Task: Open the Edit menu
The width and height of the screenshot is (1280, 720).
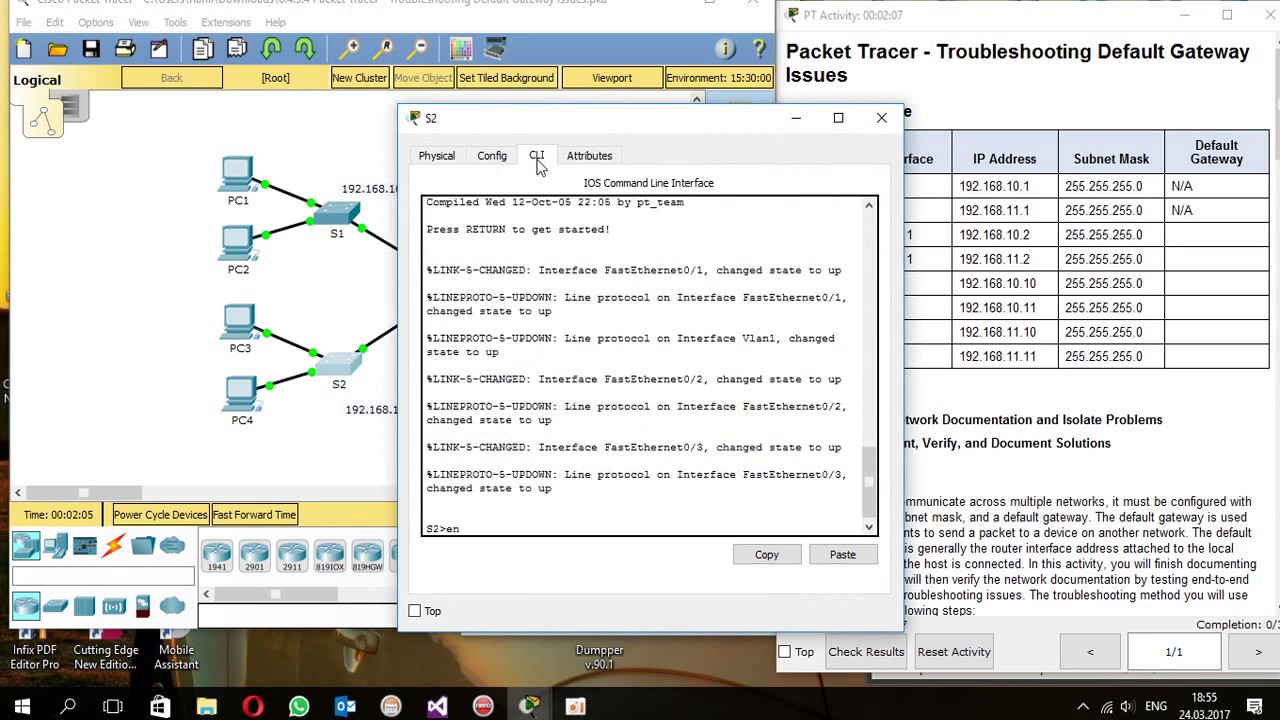Action: click(55, 22)
